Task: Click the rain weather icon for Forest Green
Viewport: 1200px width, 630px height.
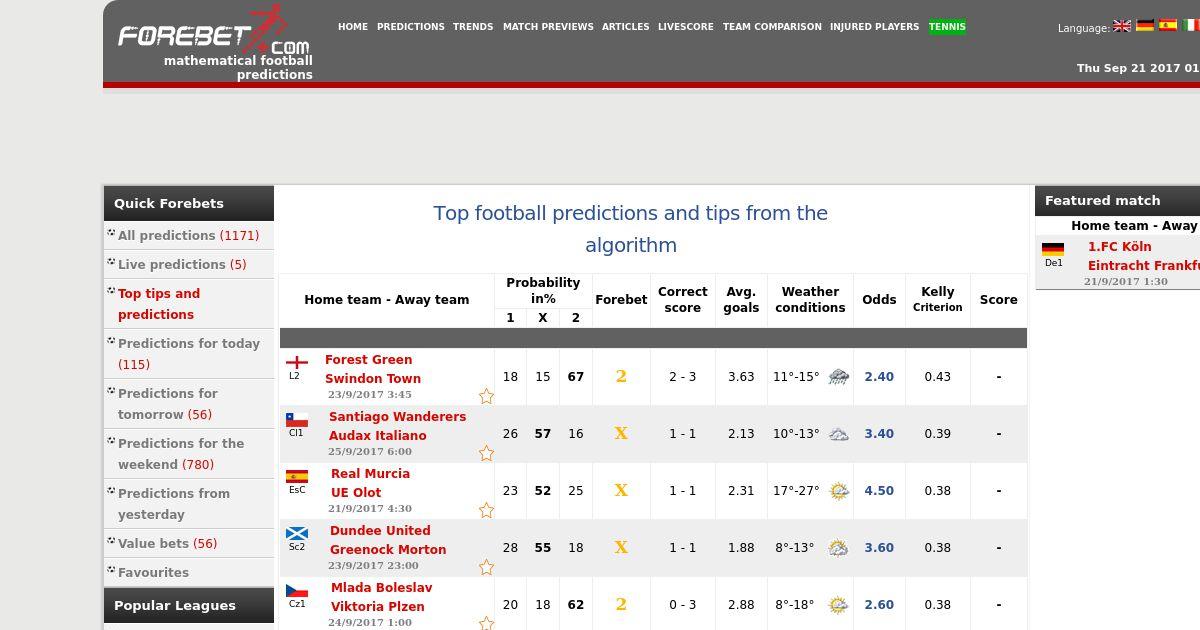Action: 838,377
